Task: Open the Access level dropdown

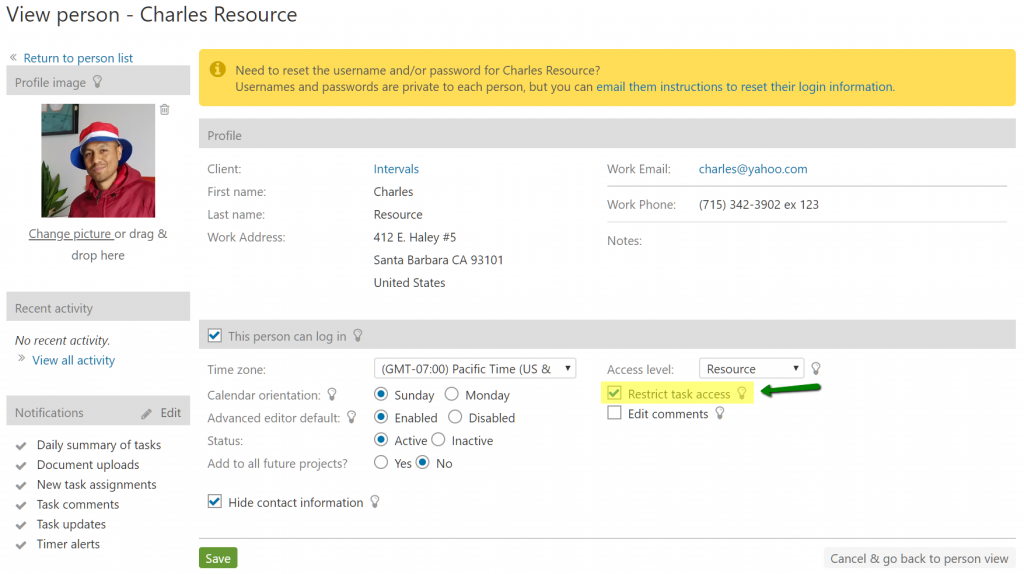Action: click(x=751, y=369)
